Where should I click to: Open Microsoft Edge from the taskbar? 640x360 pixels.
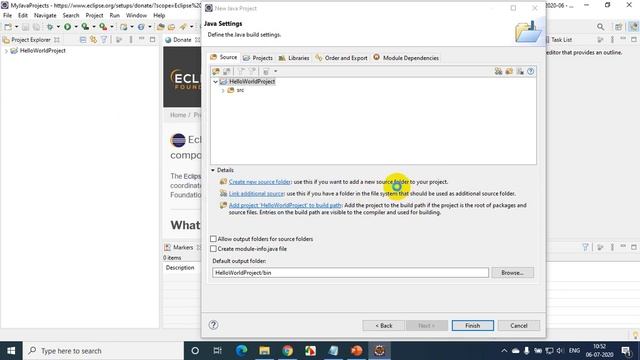pyautogui.click(x=242, y=351)
